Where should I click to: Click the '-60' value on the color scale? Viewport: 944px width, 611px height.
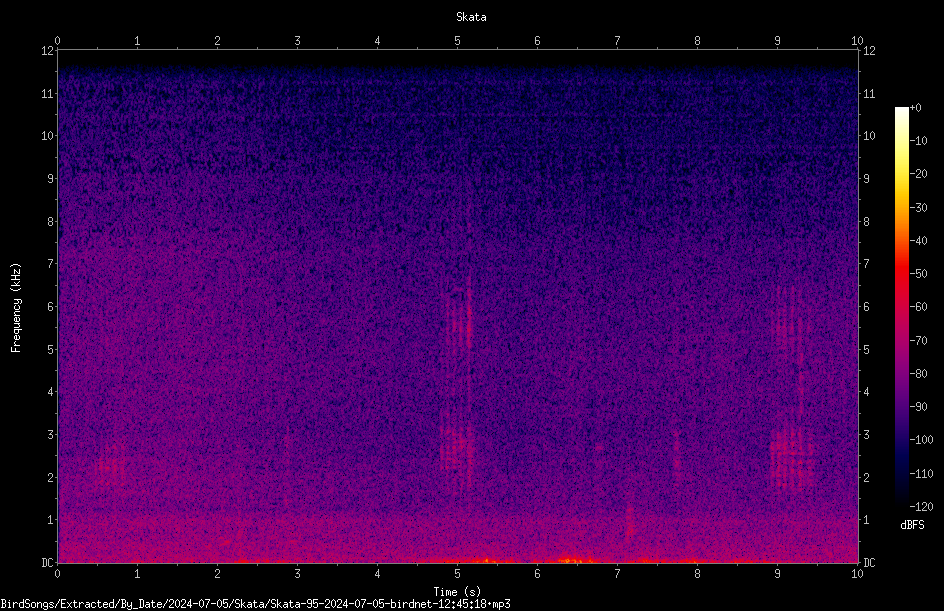coord(918,307)
